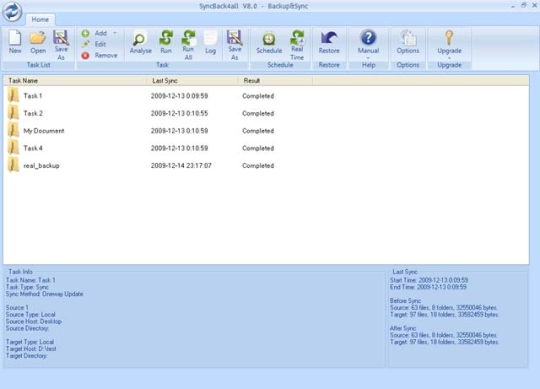Click the Task 1 folder icon
The height and width of the screenshot is (389, 540).
(x=13, y=95)
